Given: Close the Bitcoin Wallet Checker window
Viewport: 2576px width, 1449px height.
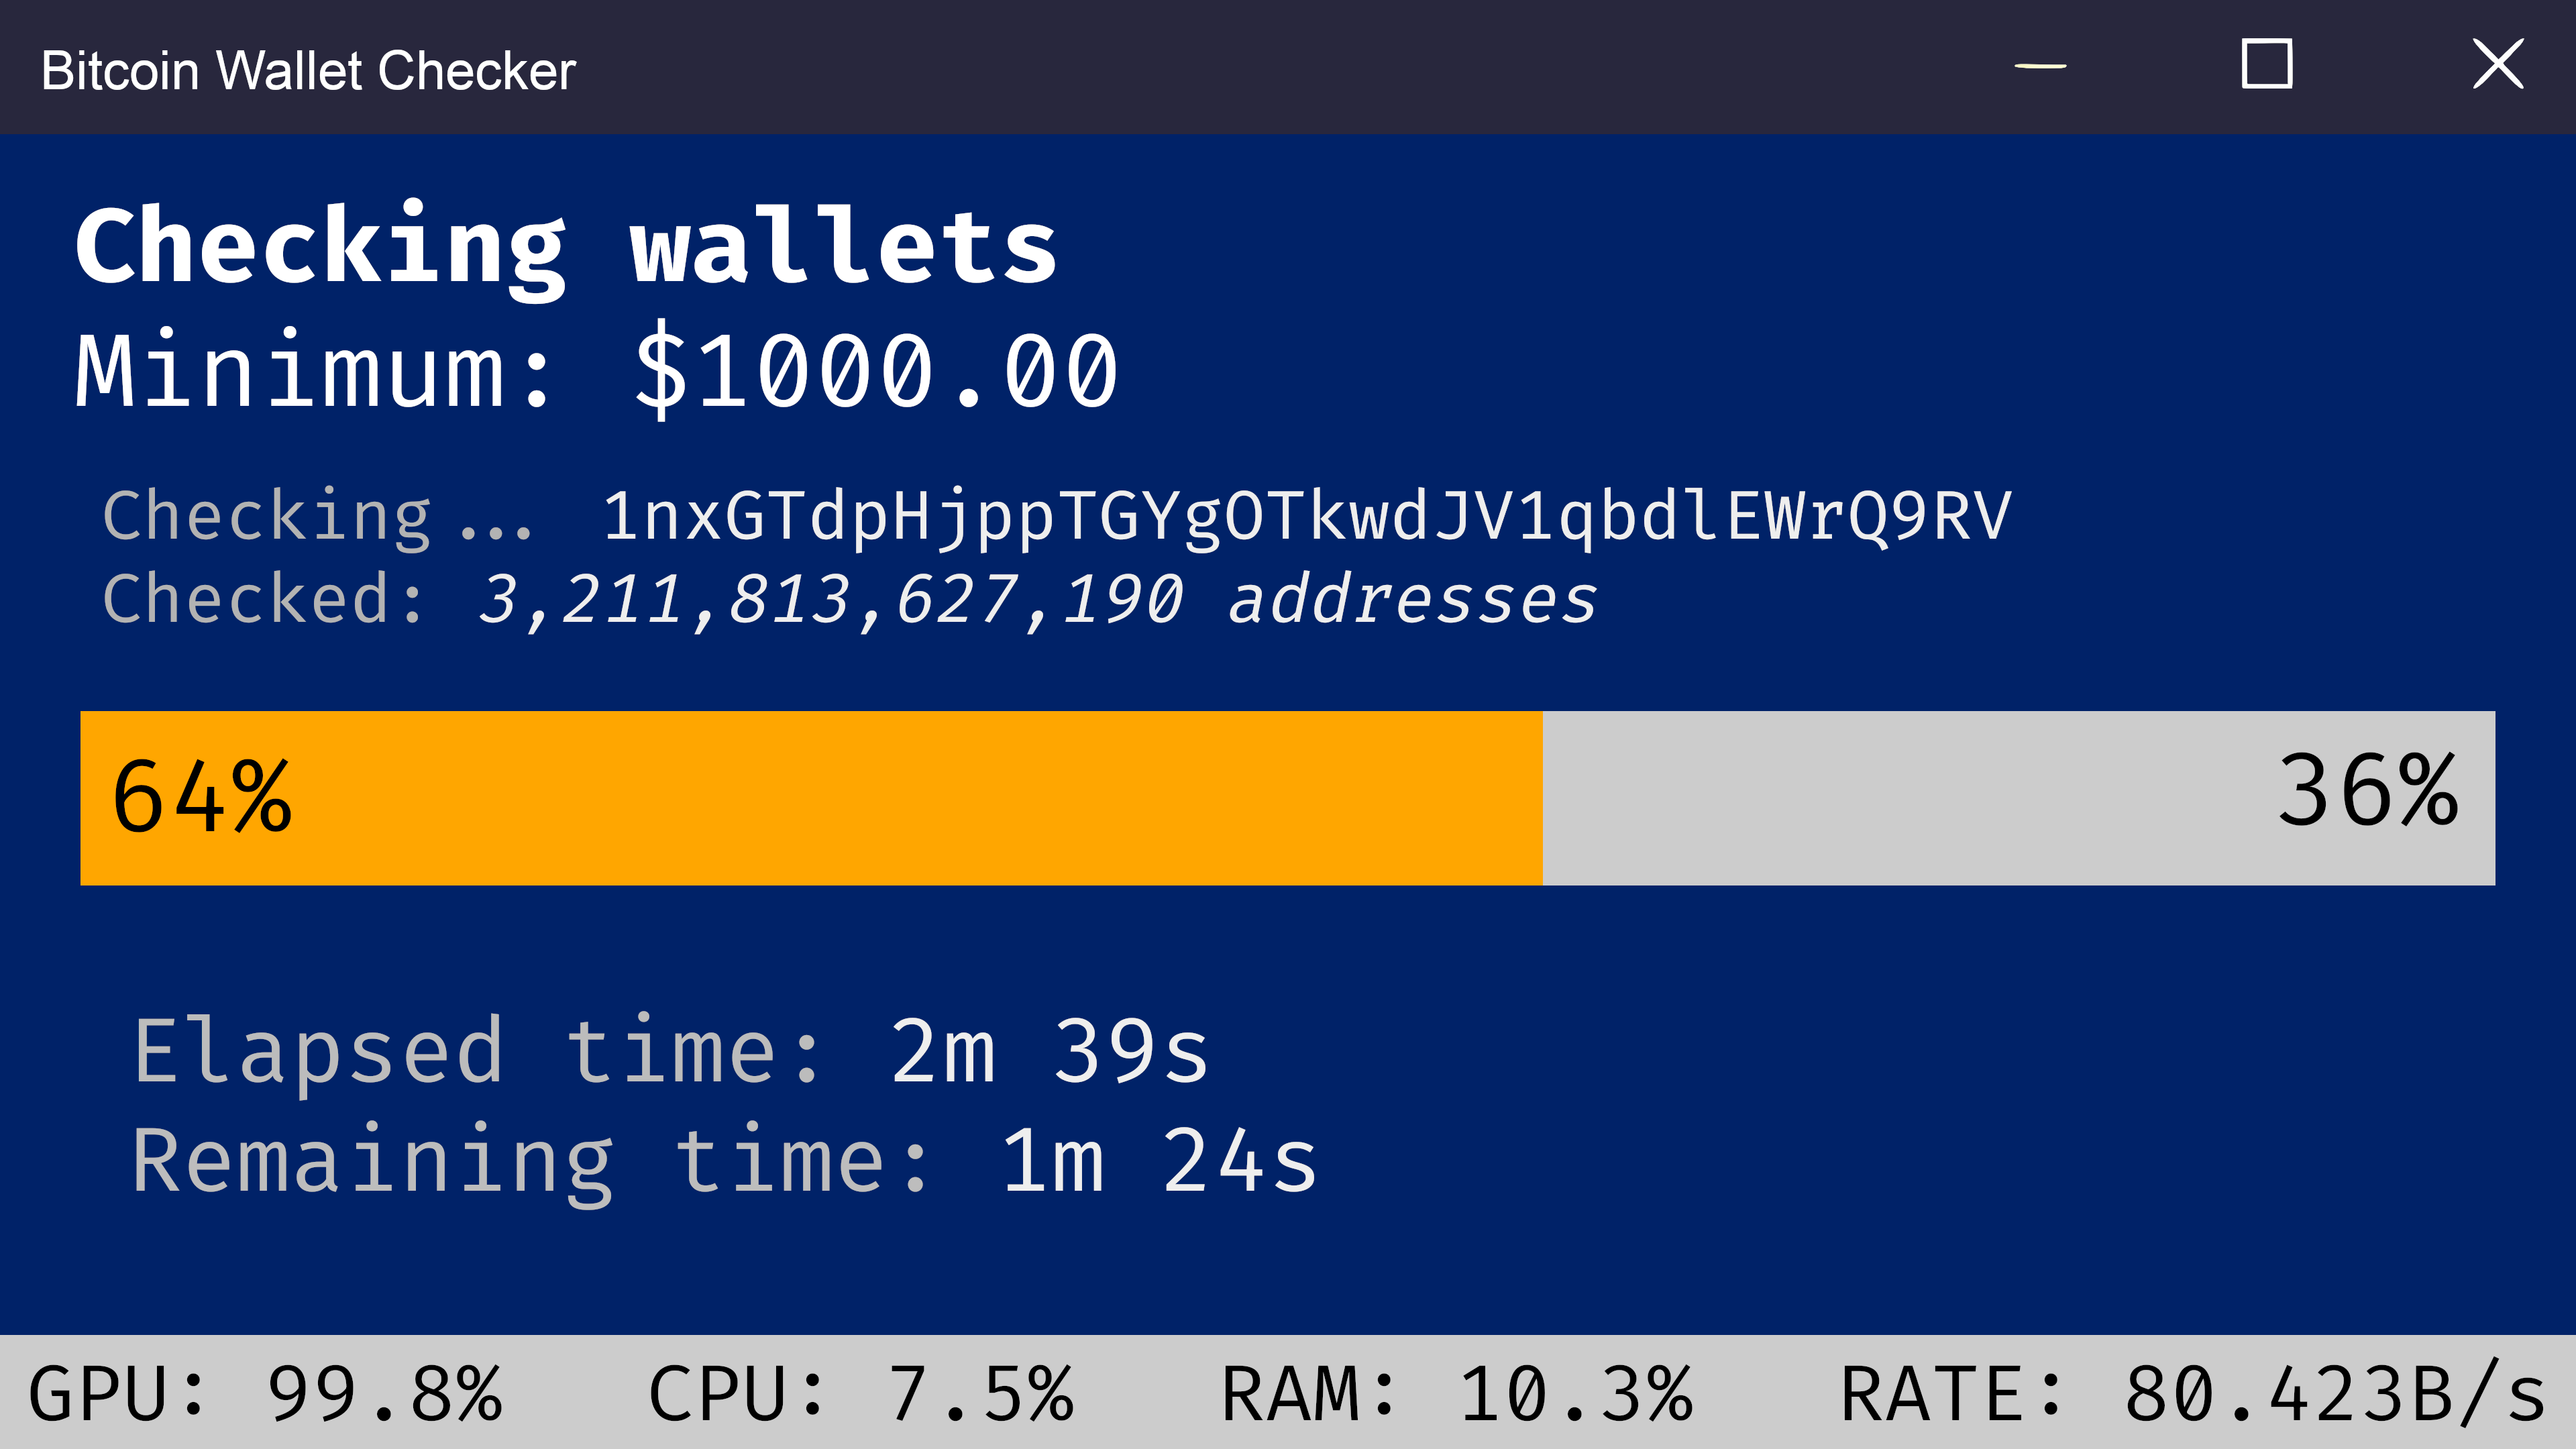Looking at the screenshot, I should tap(2497, 65).
